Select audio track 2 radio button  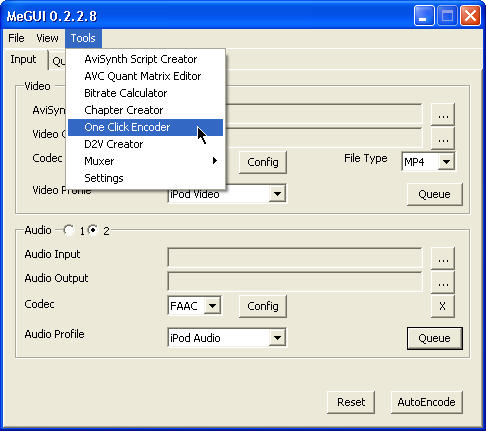[x=93, y=230]
